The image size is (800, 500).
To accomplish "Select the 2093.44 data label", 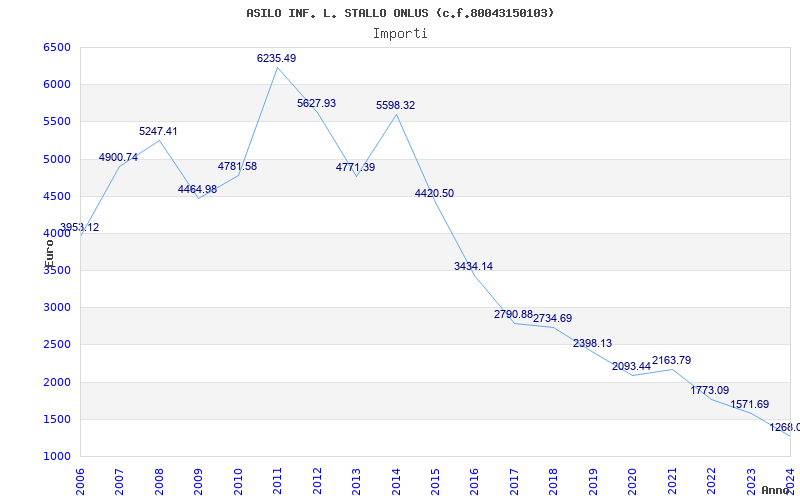I will [632, 366].
